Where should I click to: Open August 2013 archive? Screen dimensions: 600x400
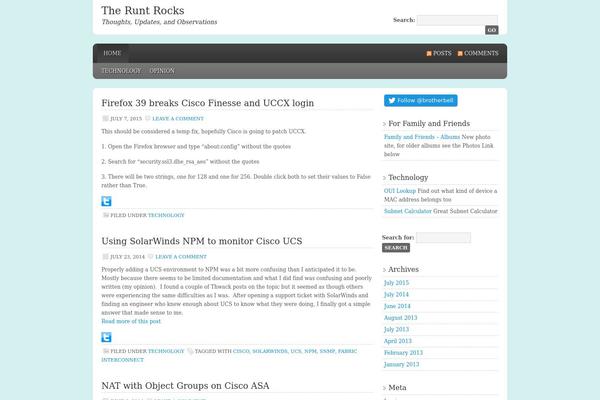coord(401,318)
